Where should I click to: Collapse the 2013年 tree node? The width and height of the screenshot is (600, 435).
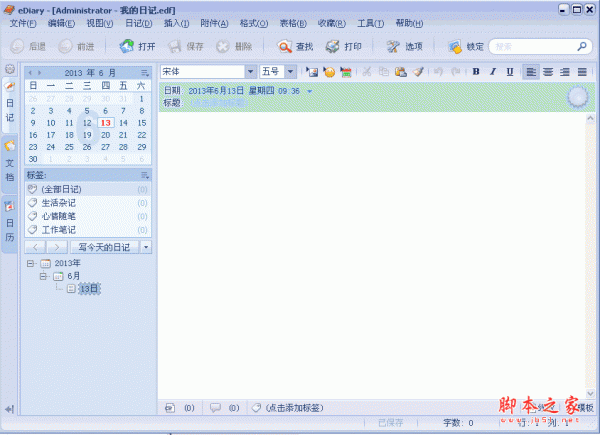[x=30, y=263]
